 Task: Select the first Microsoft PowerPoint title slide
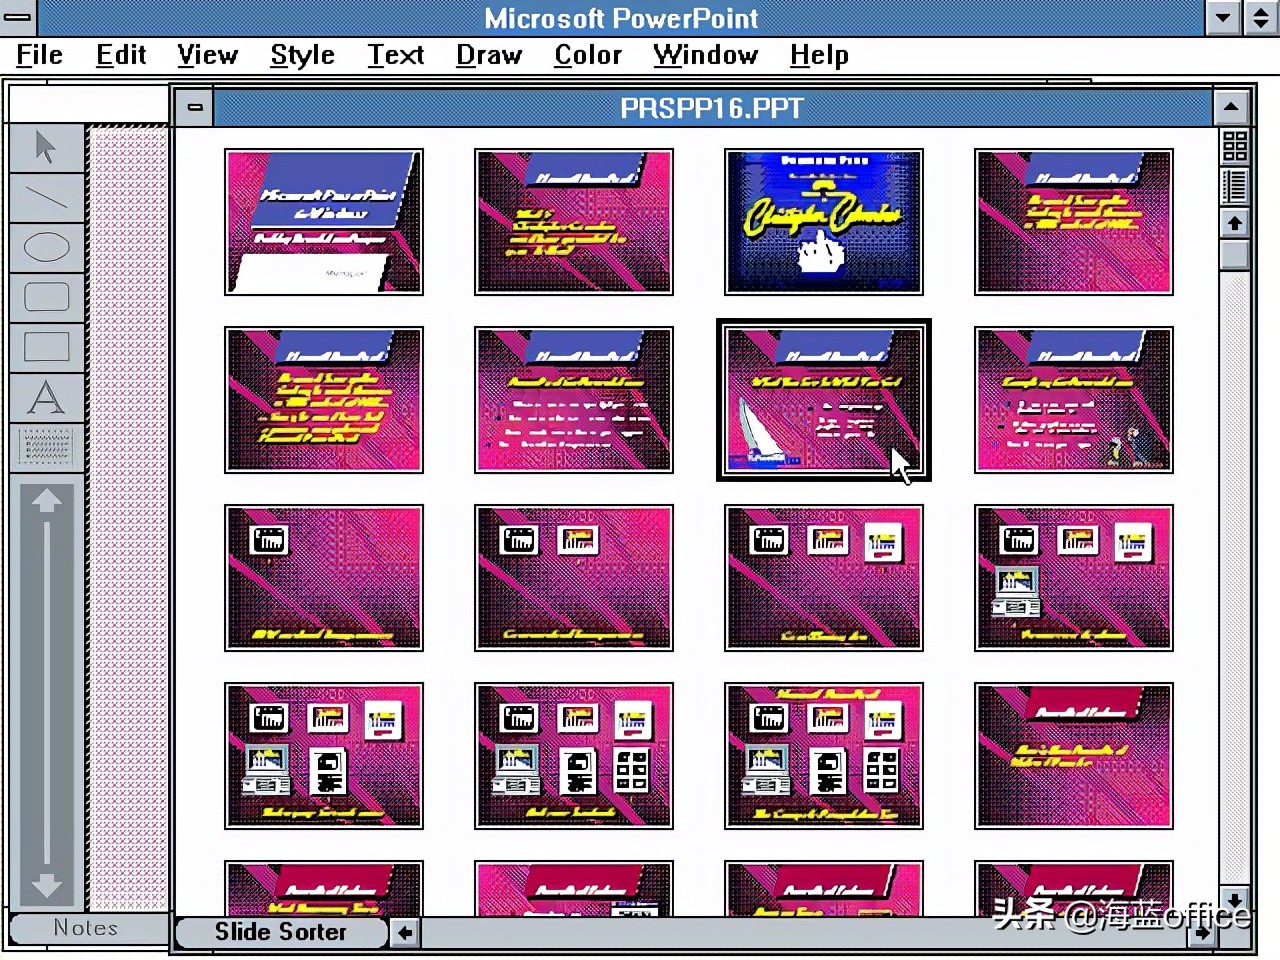click(x=324, y=221)
